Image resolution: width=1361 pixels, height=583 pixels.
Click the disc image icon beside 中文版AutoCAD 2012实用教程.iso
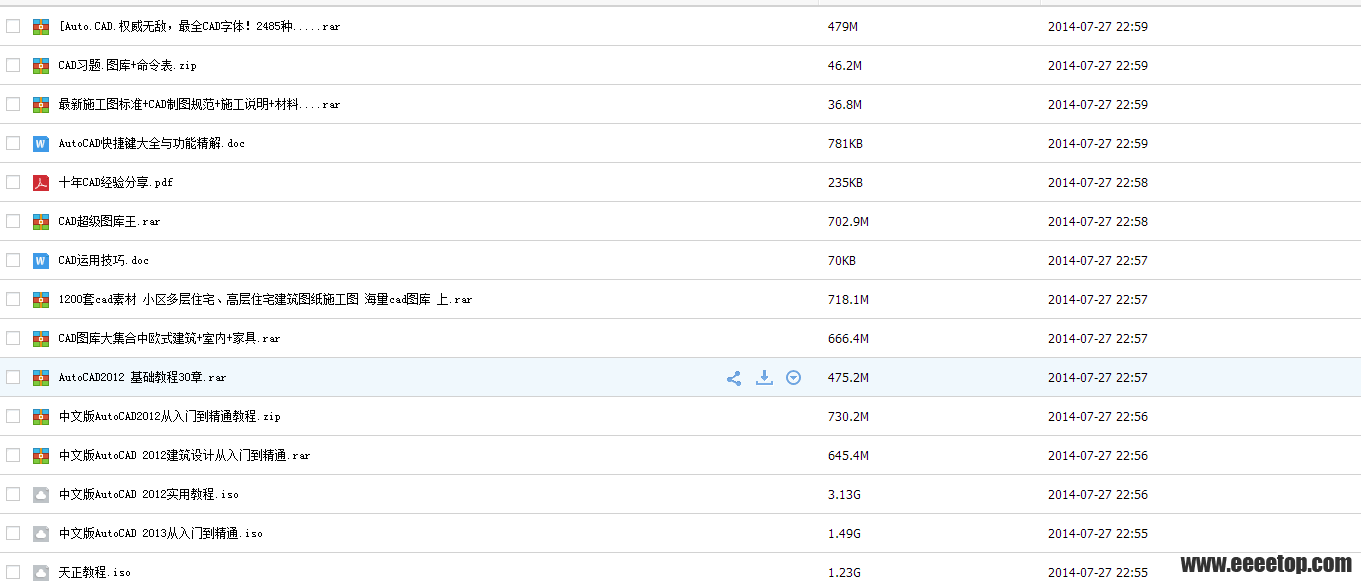pos(41,495)
